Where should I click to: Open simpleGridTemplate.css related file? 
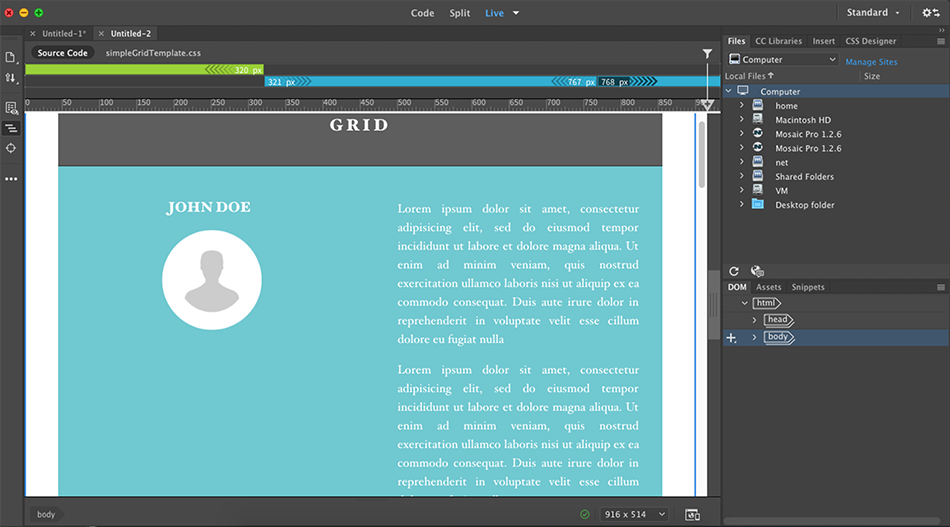(153, 53)
